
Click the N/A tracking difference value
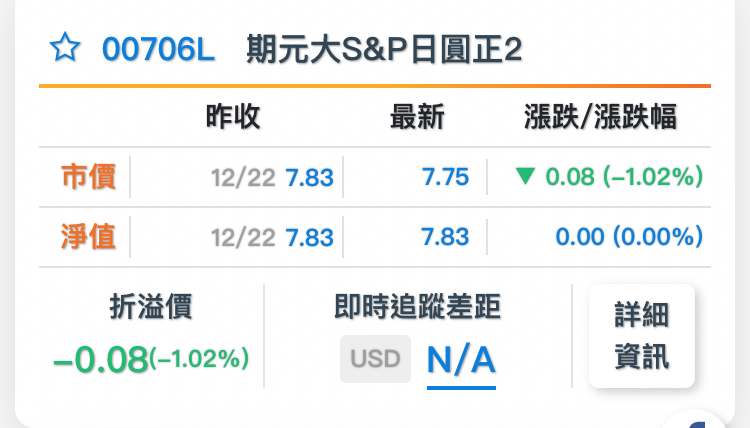pos(461,360)
